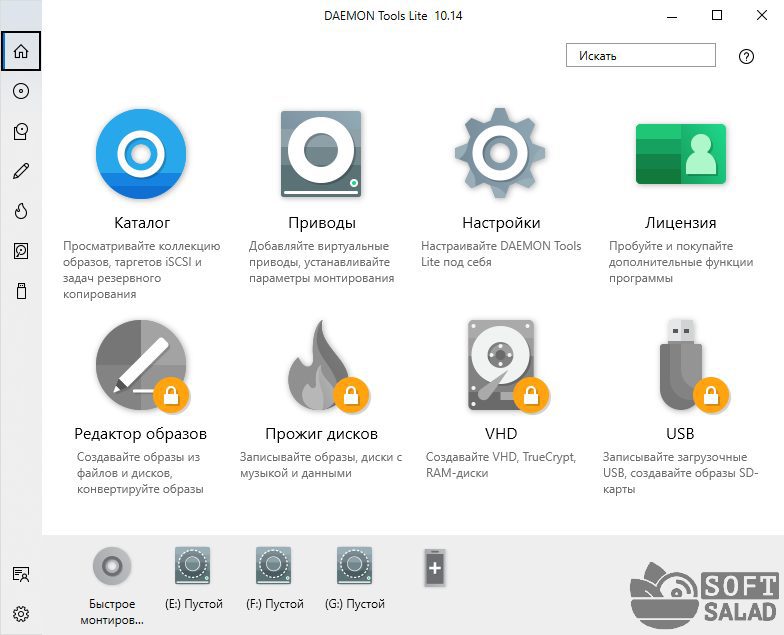Click the USB heading text

(680, 434)
